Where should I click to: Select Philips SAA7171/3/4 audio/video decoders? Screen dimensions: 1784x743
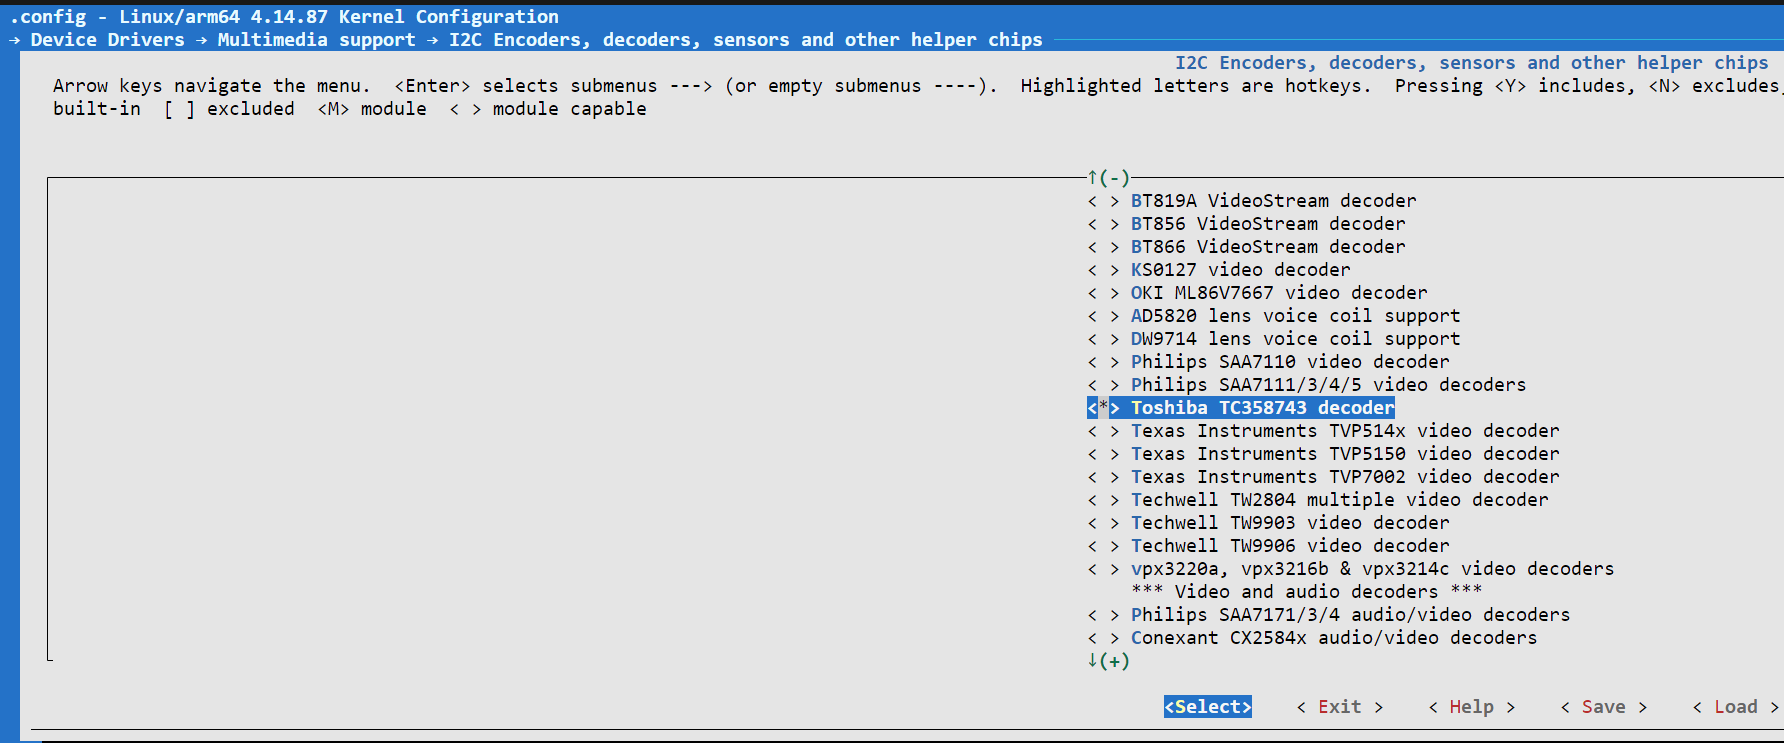pyautogui.click(x=1329, y=615)
